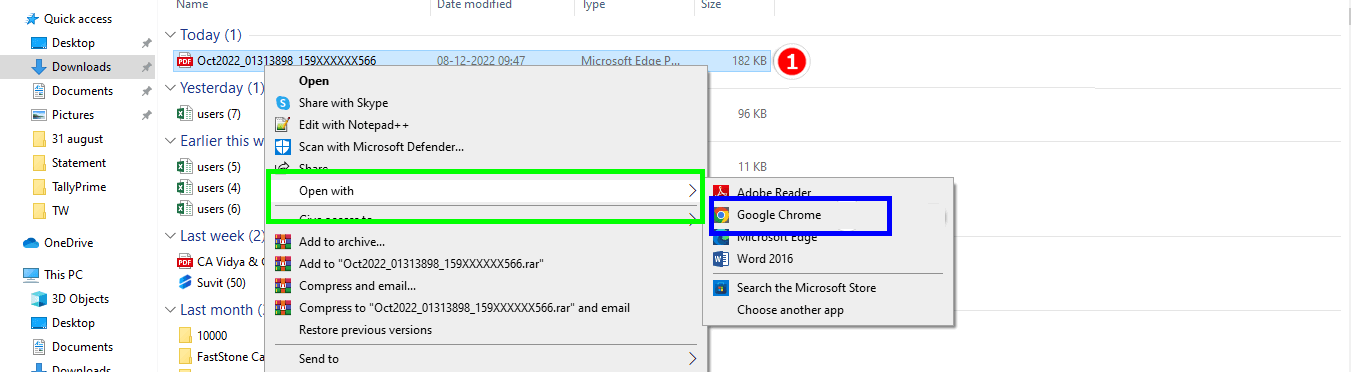Click WinRAR icon beside Add to archive
The height and width of the screenshot is (372, 1351).
click(x=282, y=241)
